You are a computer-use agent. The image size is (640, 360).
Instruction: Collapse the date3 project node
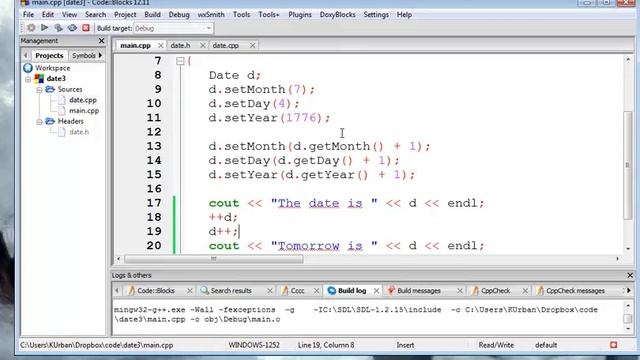(28, 79)
